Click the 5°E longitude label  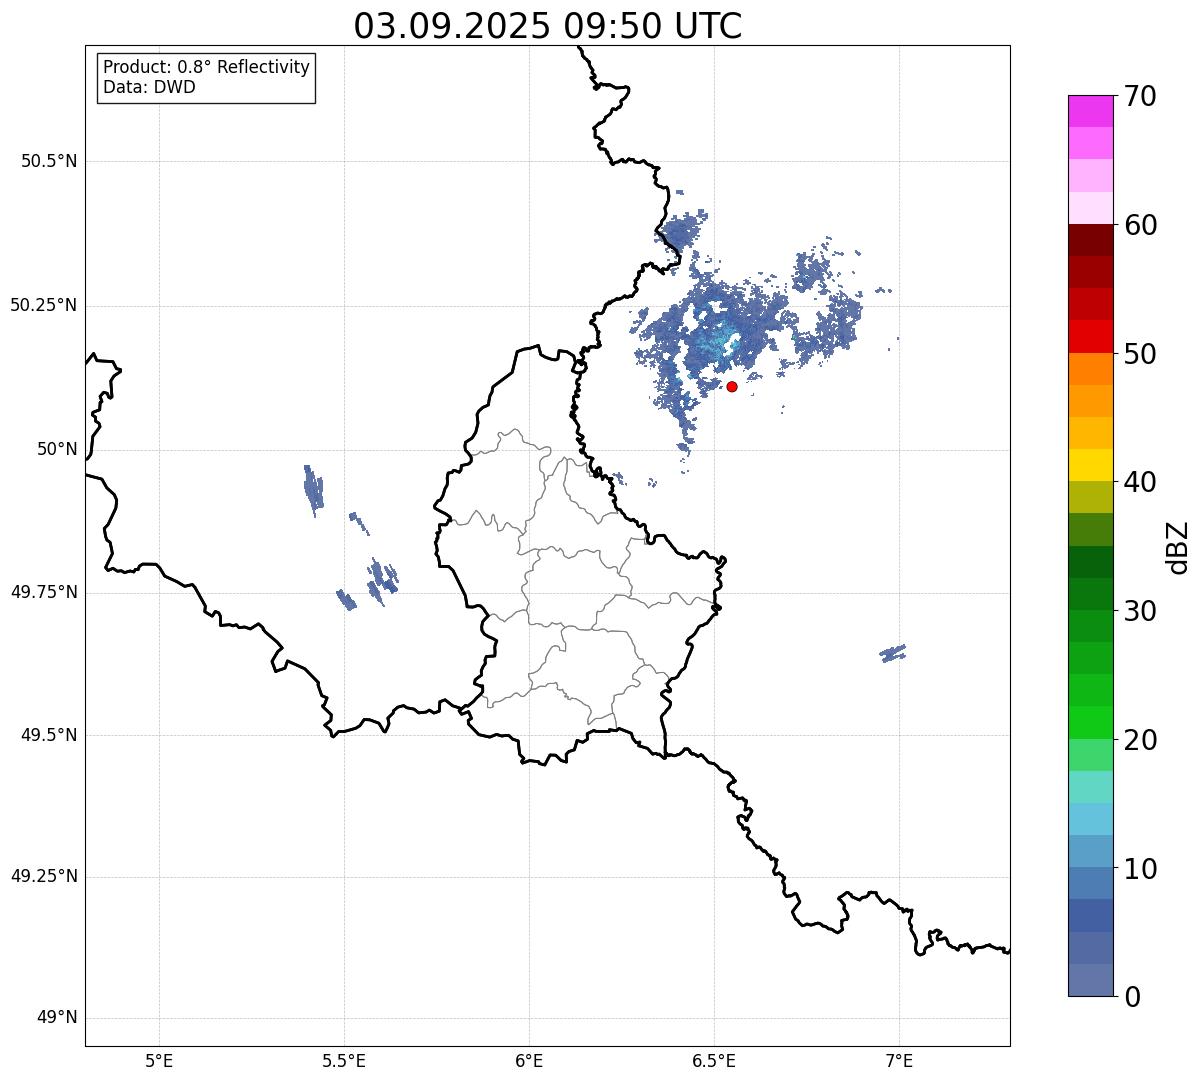tap(159, 1060)
